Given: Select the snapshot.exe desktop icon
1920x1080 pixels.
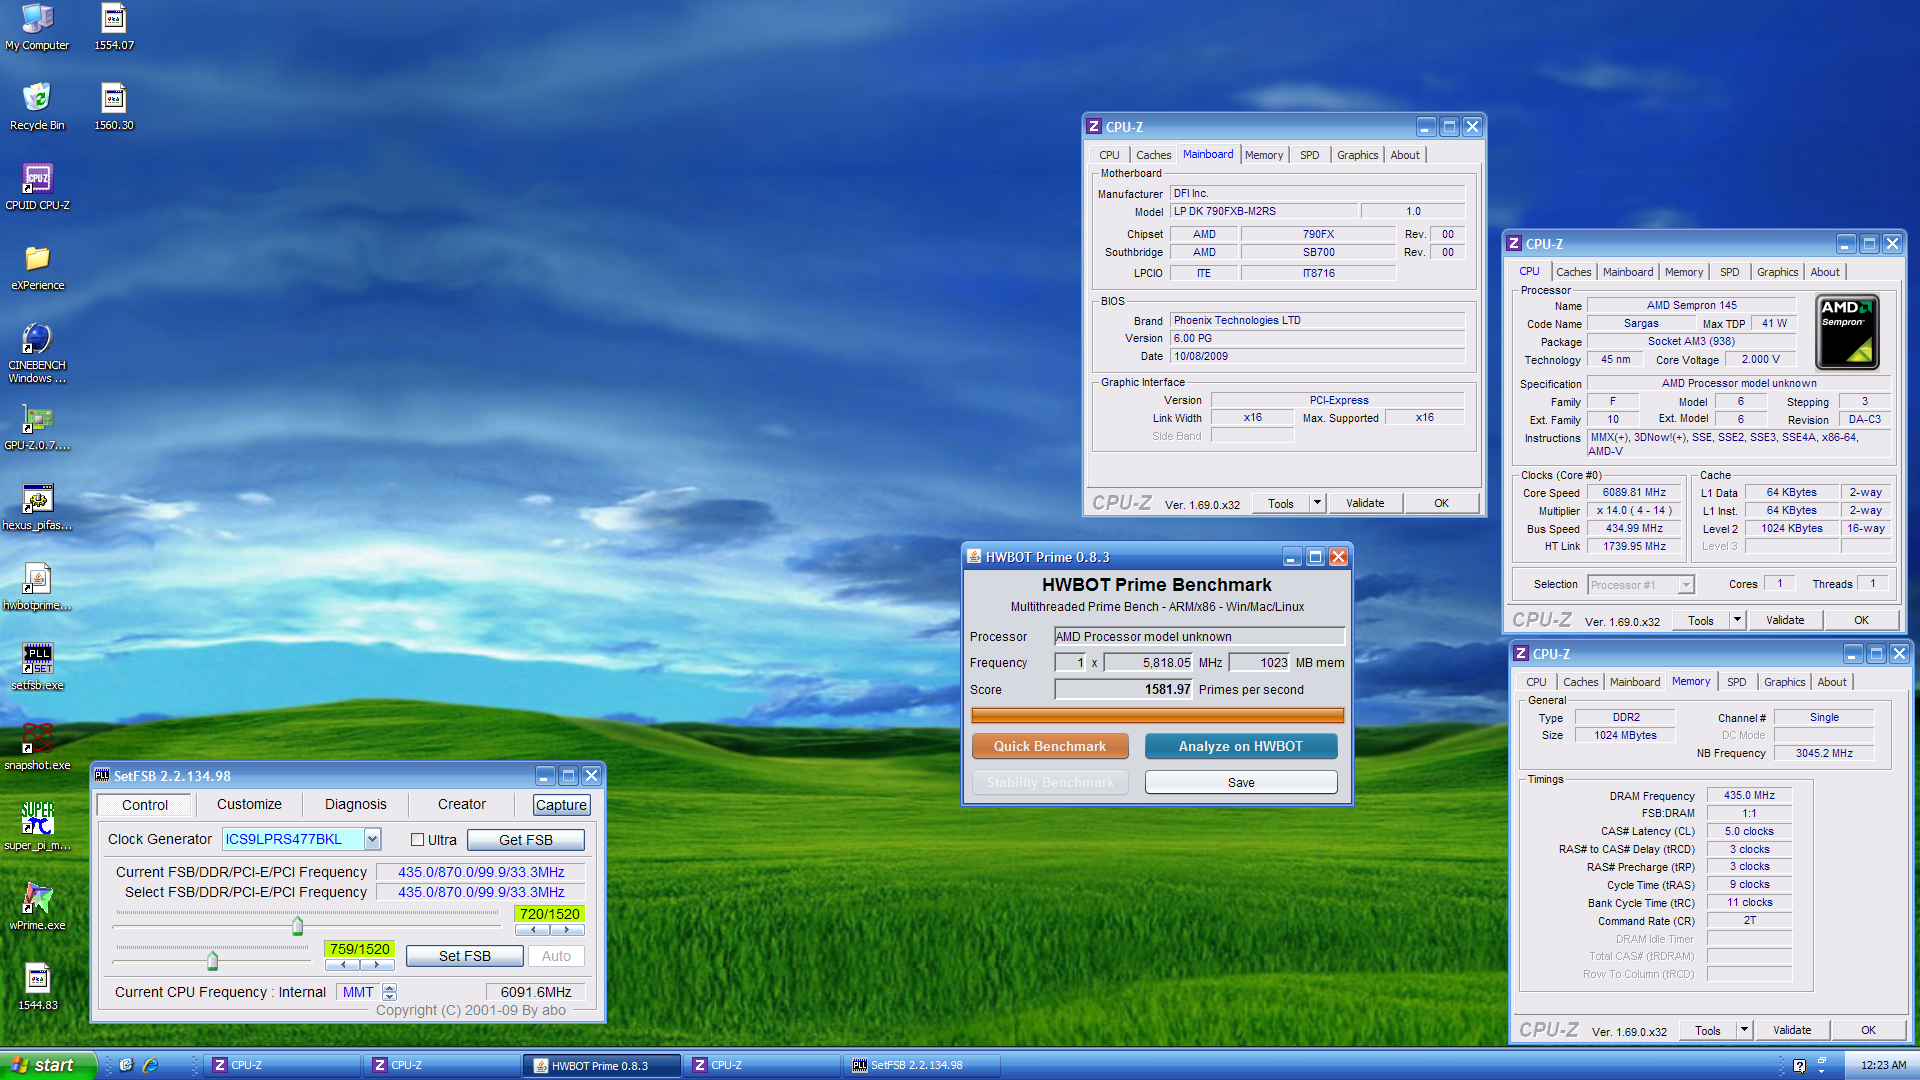Looking at the screenshot, I should 37,747.
